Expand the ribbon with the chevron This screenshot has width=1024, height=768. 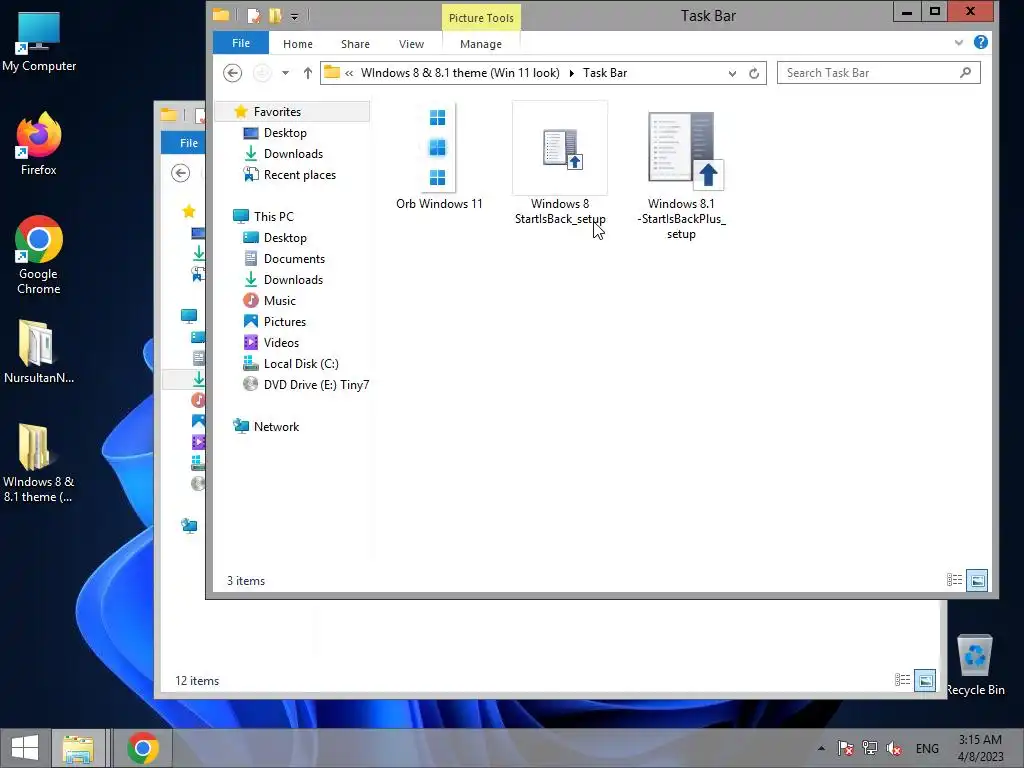[959, 42]
